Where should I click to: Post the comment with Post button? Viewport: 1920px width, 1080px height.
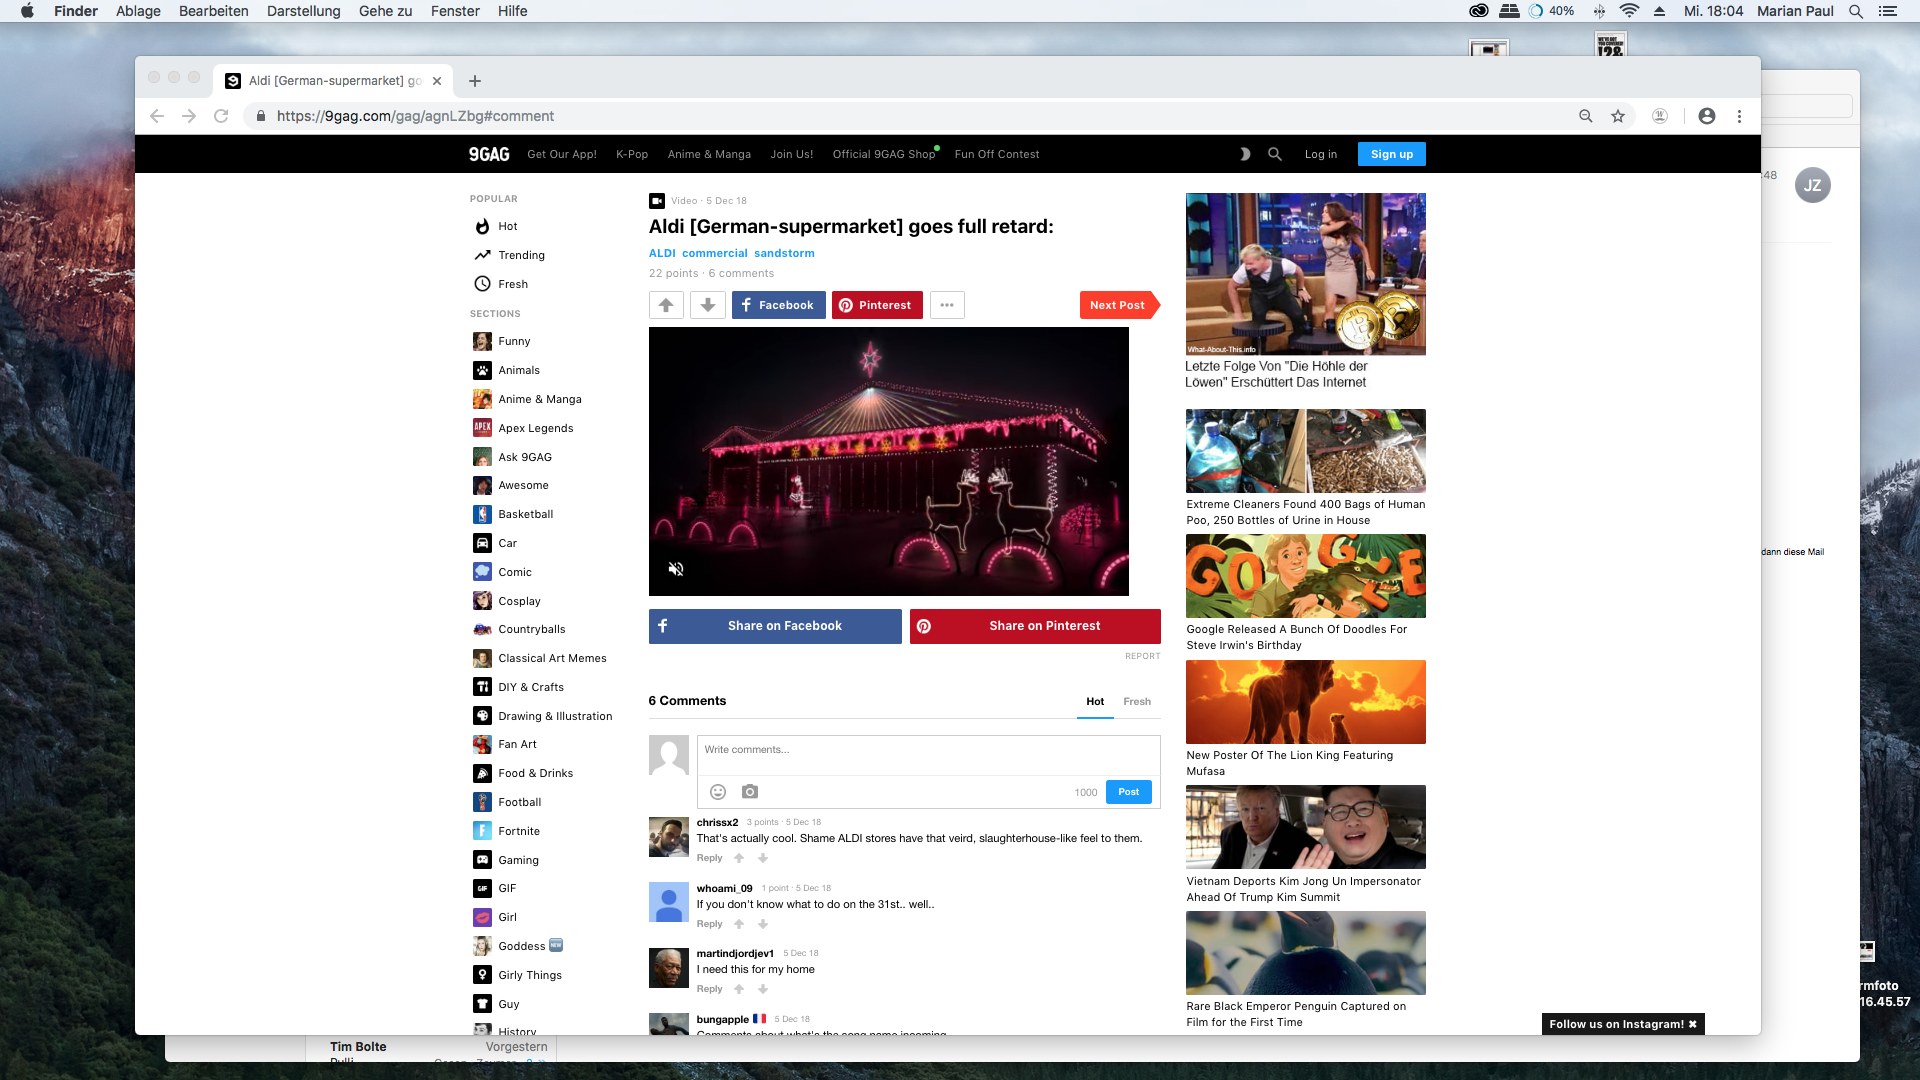coord(1129,792)
